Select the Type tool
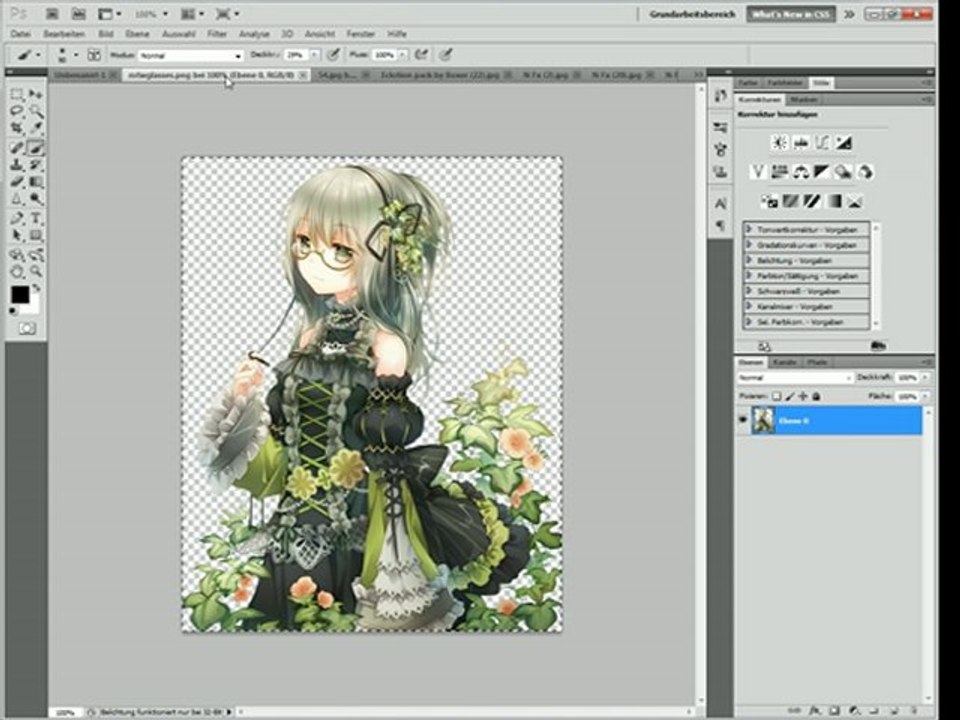 36,218
